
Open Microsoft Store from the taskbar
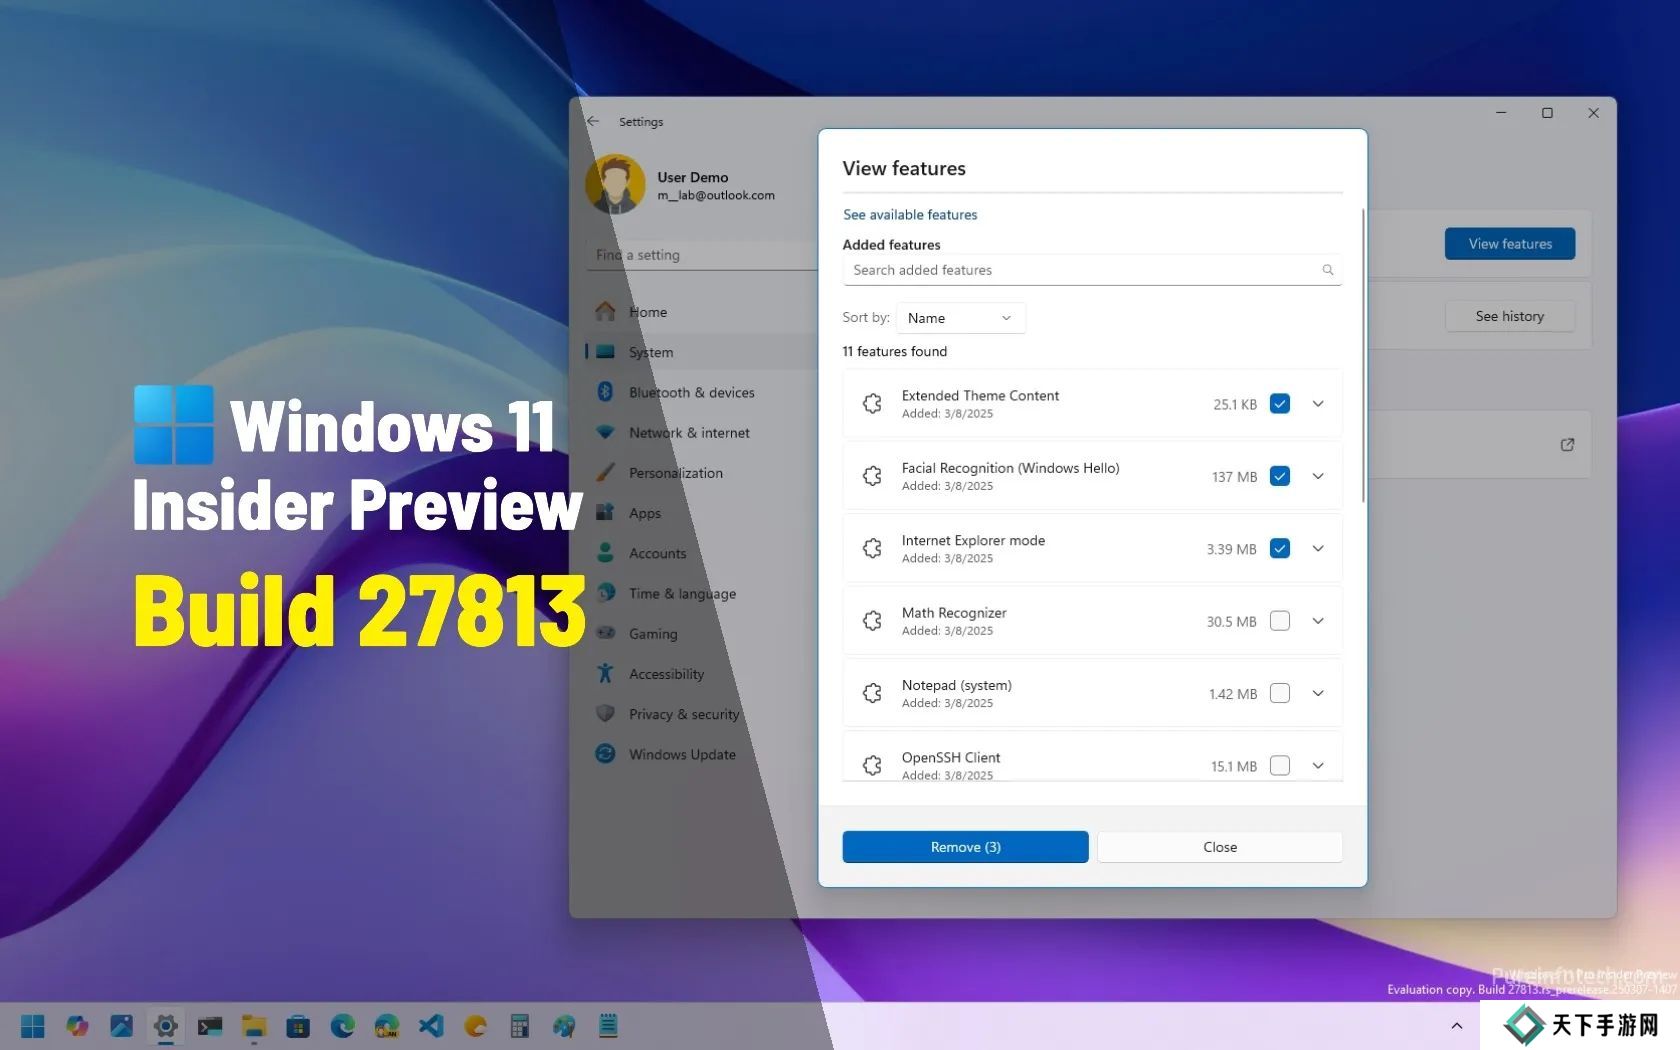(x=298, y=1026)
